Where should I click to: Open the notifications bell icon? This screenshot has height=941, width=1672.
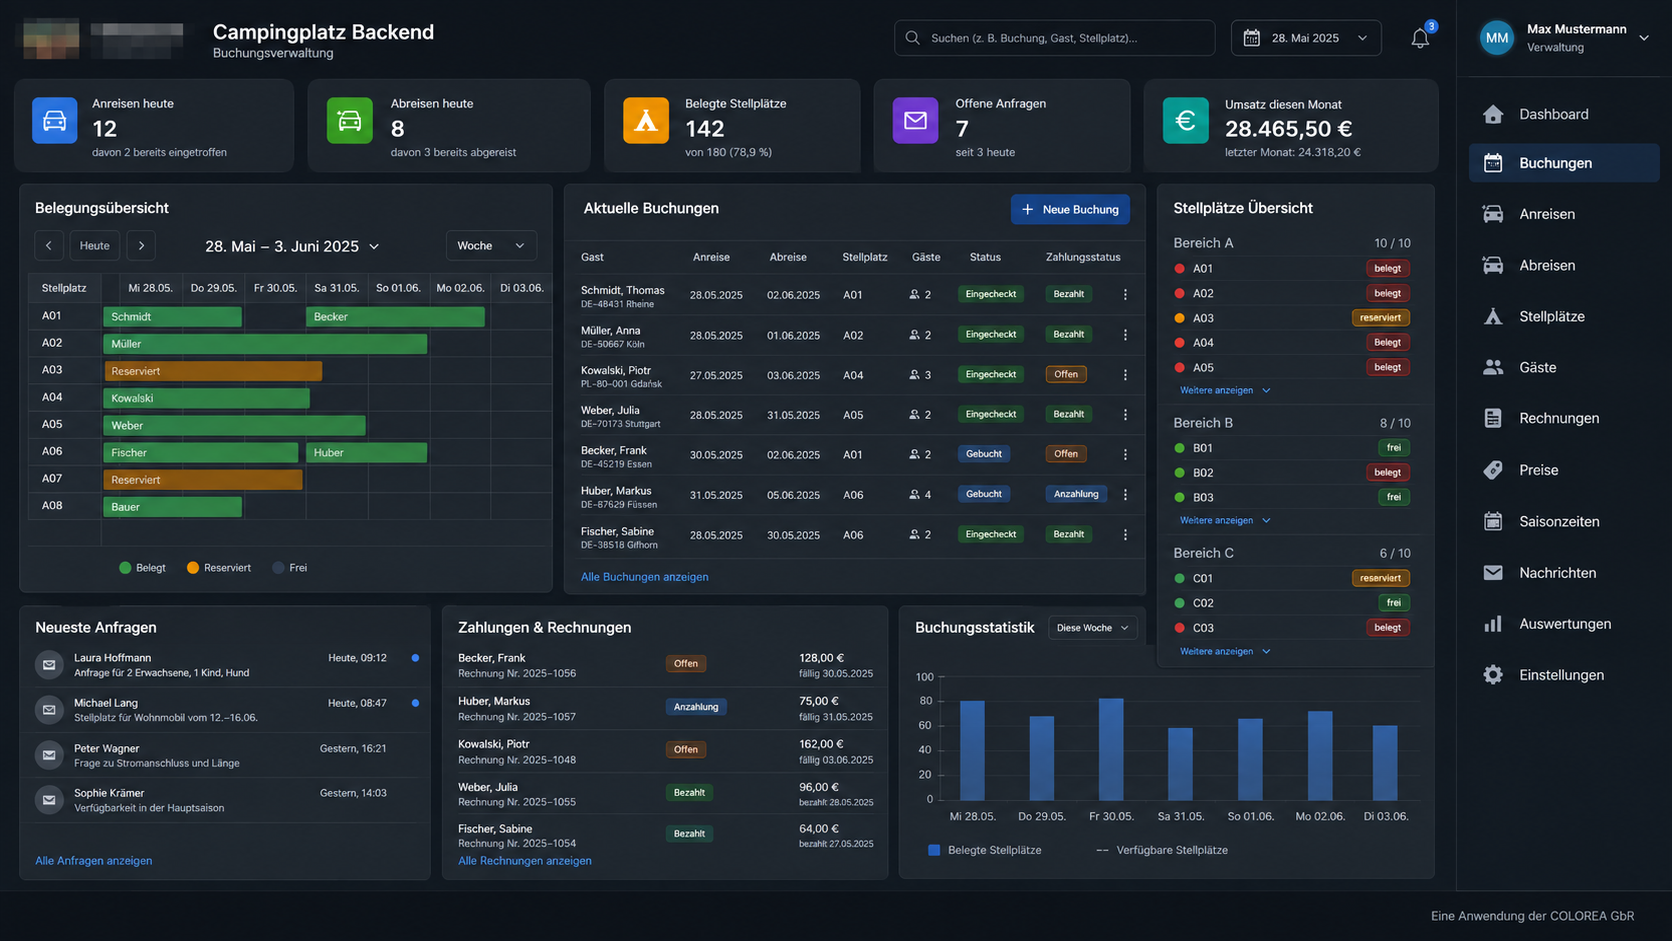coord(1420,38)
